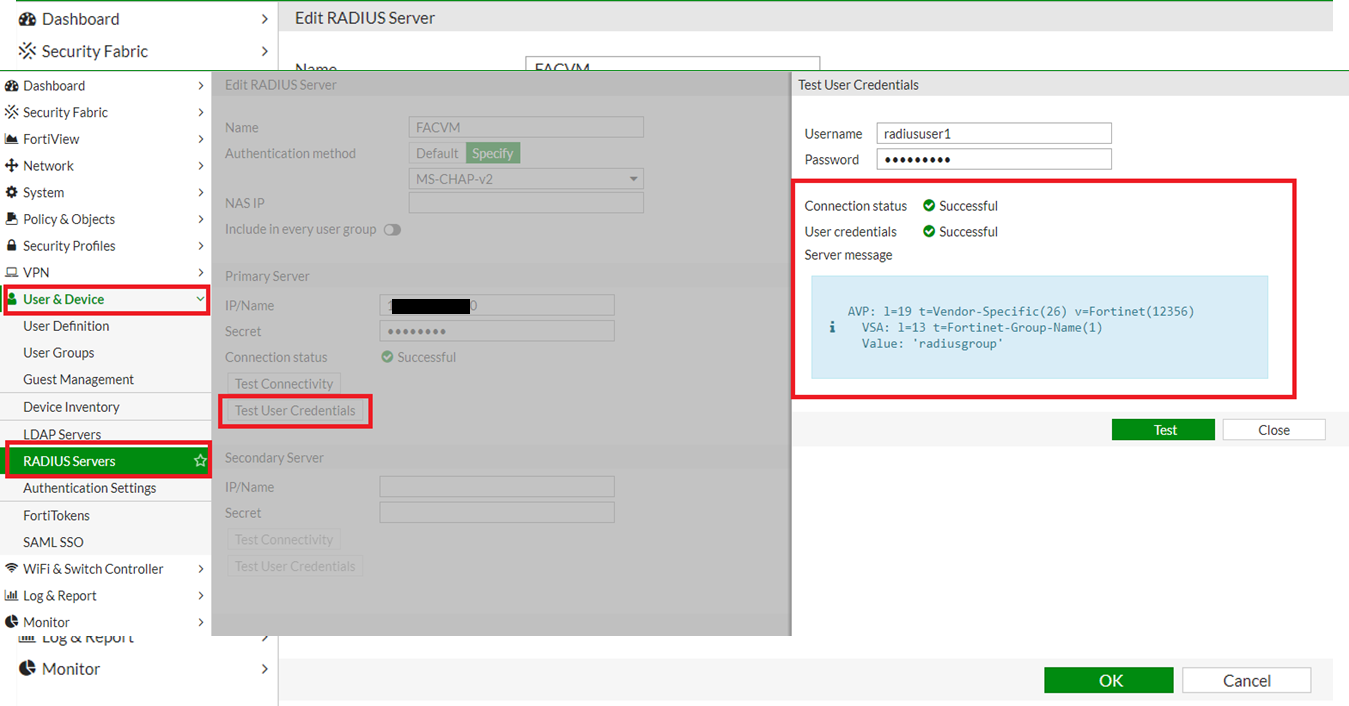This screenshot has width=1349, height=706.
Task: Click the OK button in background page
Action: (1109, 680)
